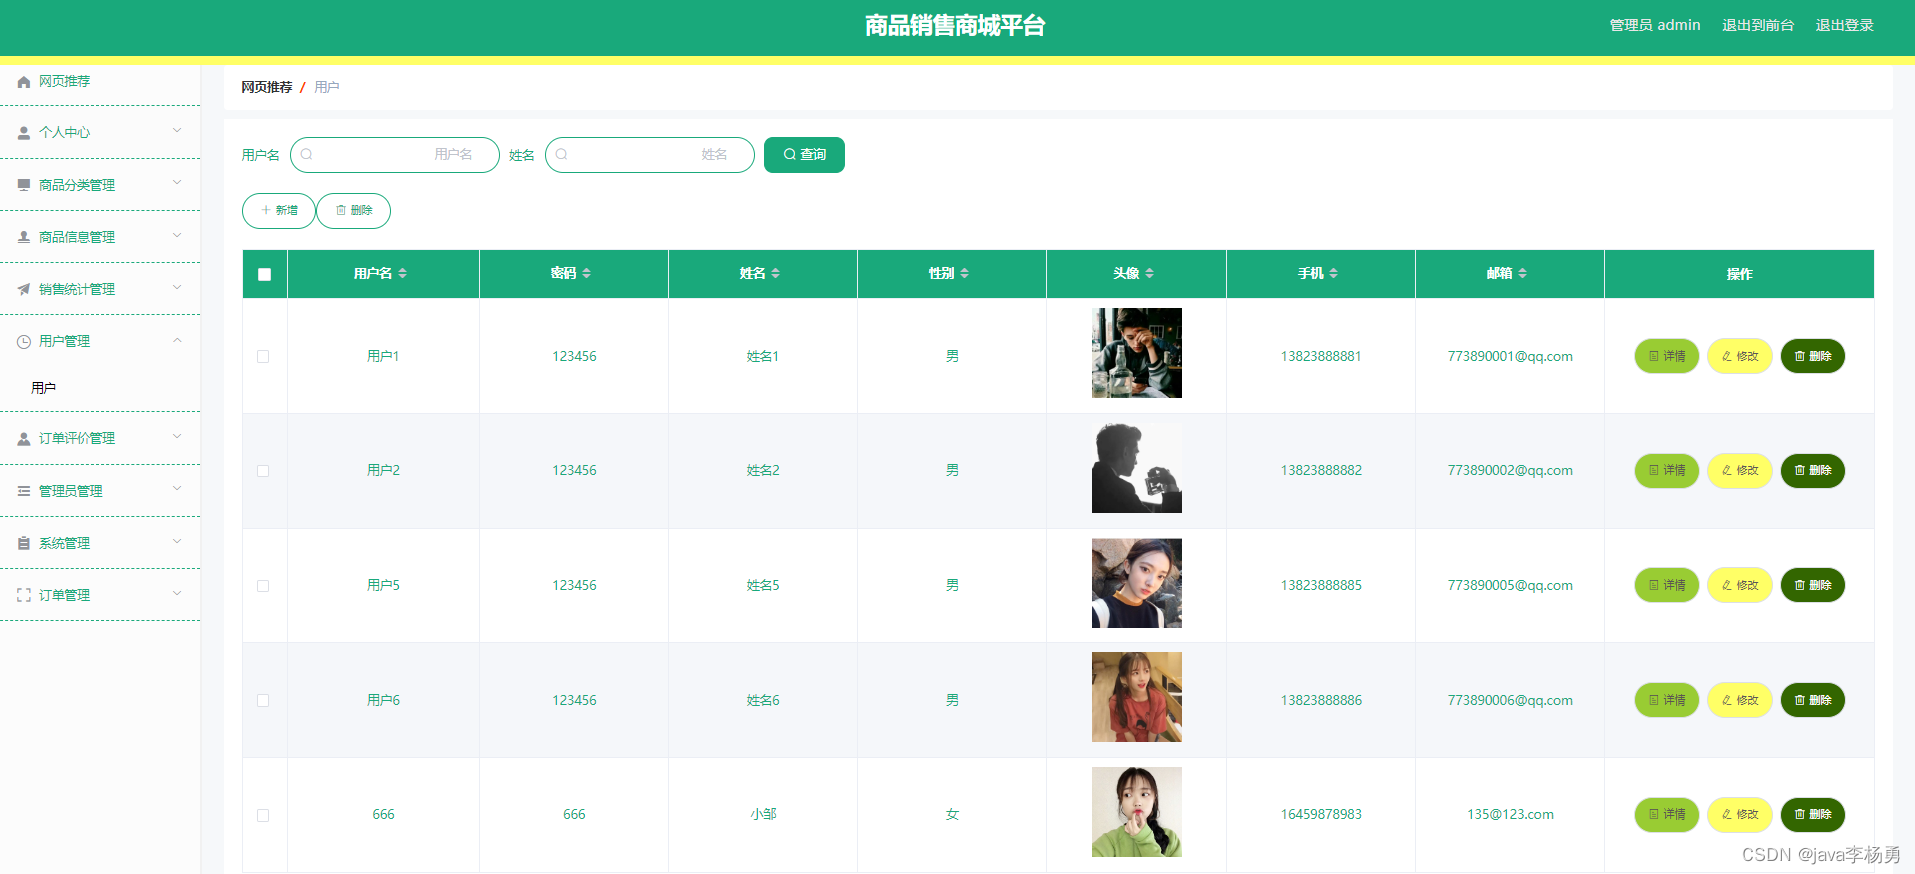Open 网页推荐 breadcrumb link
The width and height of the screenshot is (1915, 874).
pos(267,88)
